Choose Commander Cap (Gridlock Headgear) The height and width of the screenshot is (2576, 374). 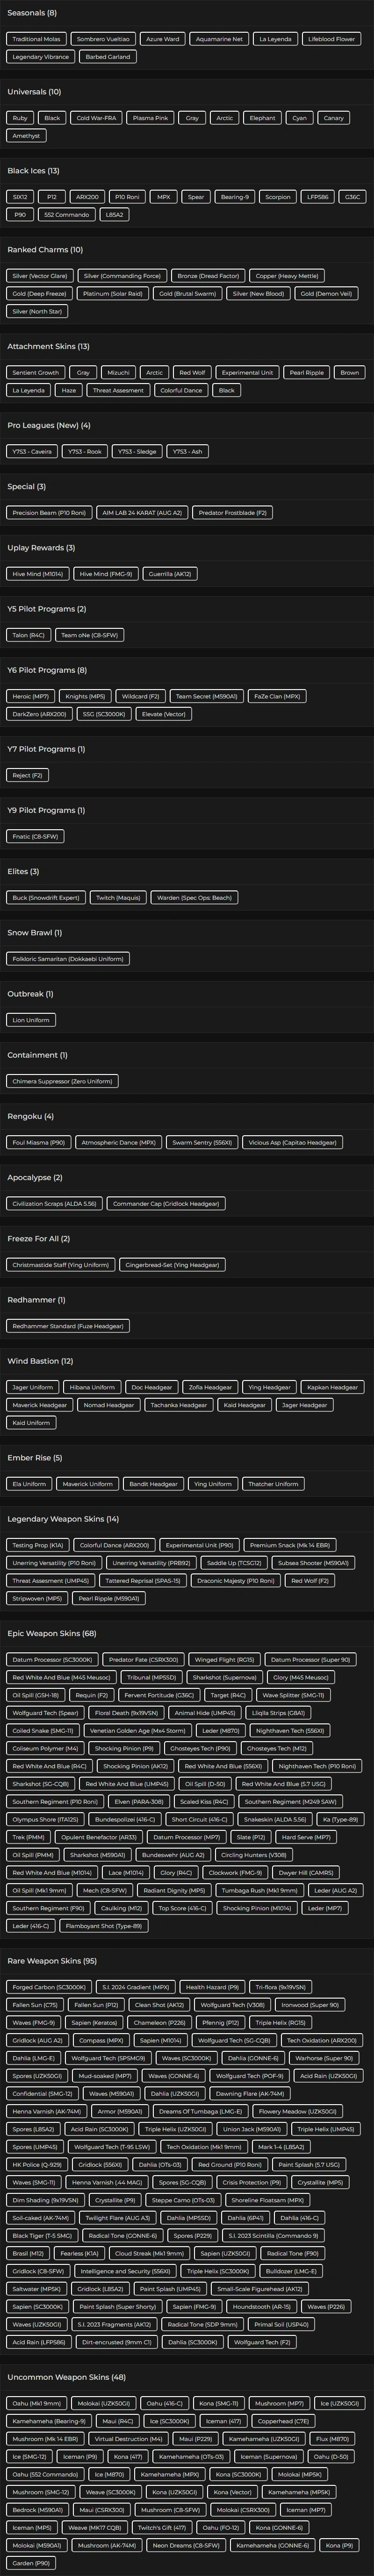(166, 1204)
